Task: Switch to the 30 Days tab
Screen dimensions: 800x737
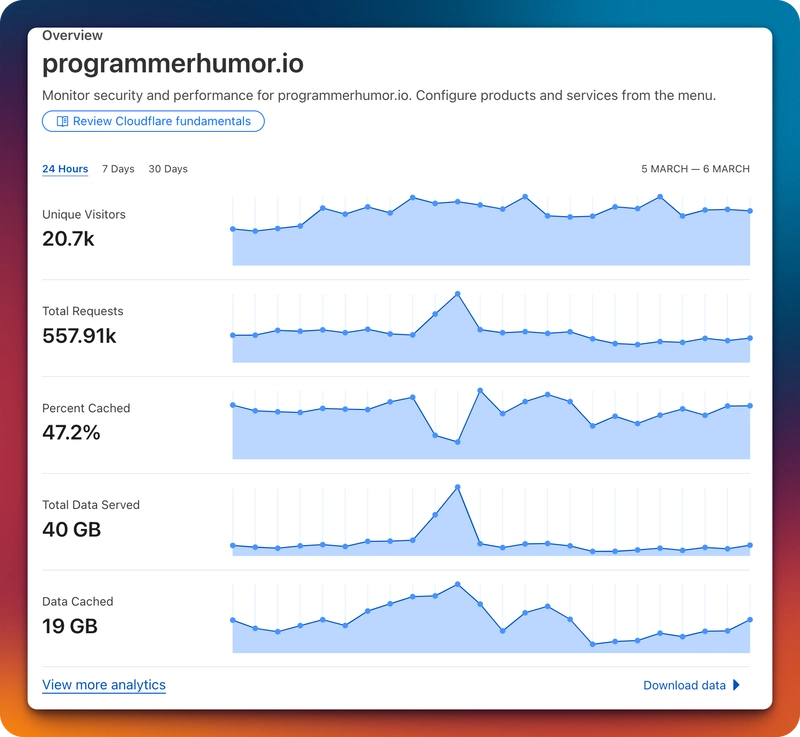Action: tap(168, 169)
